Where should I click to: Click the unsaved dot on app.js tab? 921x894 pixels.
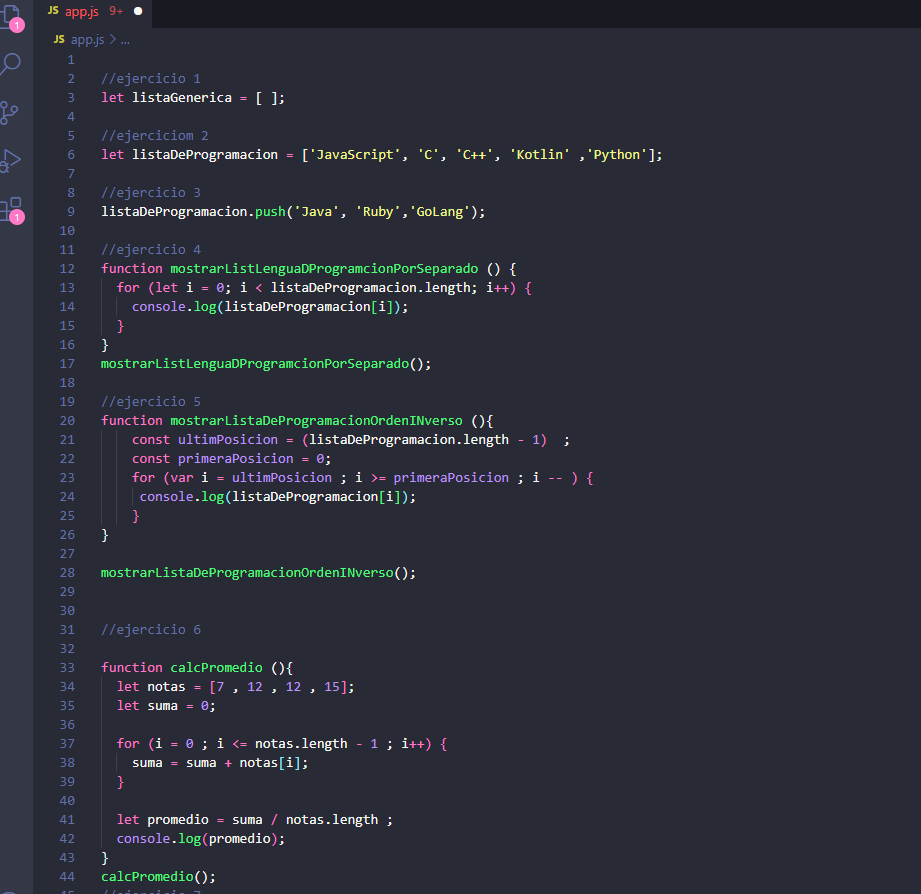pyautogui.click(x=138, y=11)
